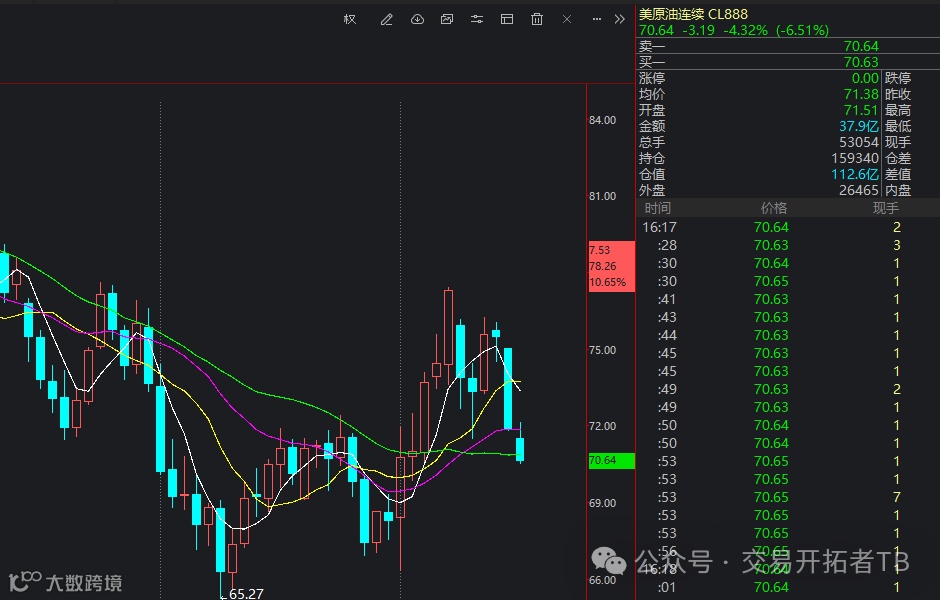Viewport: 940px width, 600px height.
Task: Click the 权 adjustment toolbar button
Action: 350,19
